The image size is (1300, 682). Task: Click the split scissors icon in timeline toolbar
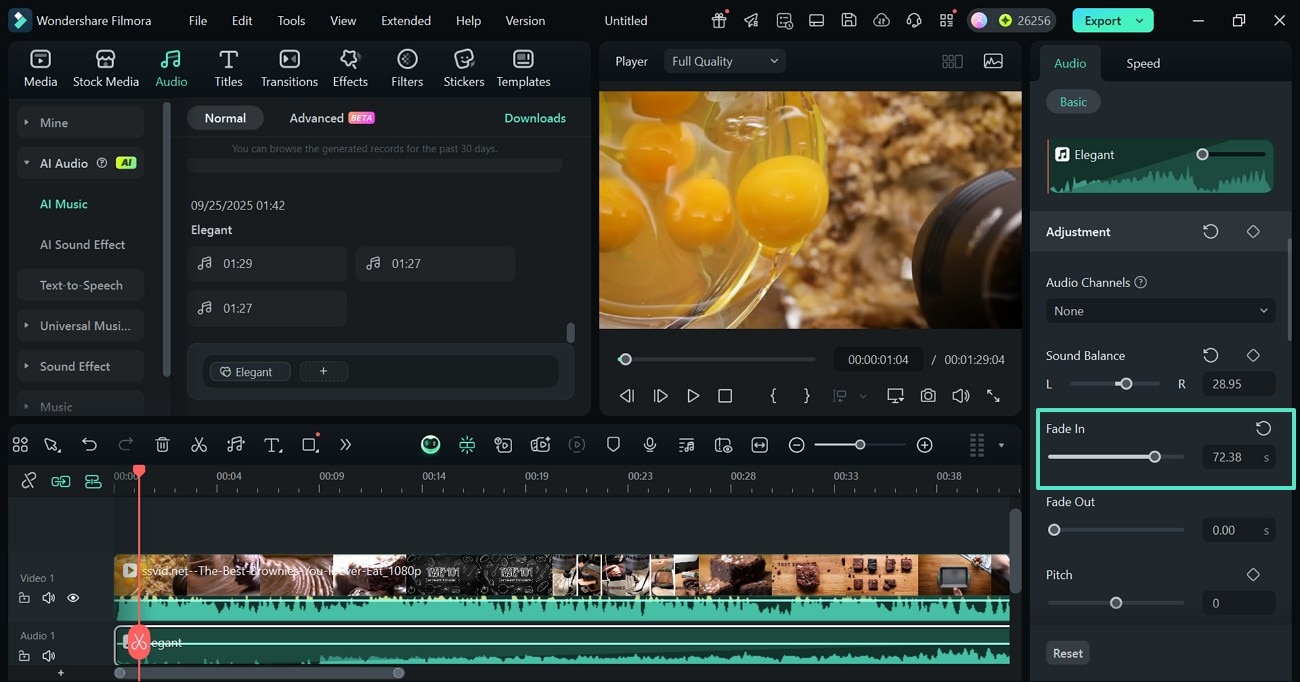(x=199, y=445)
